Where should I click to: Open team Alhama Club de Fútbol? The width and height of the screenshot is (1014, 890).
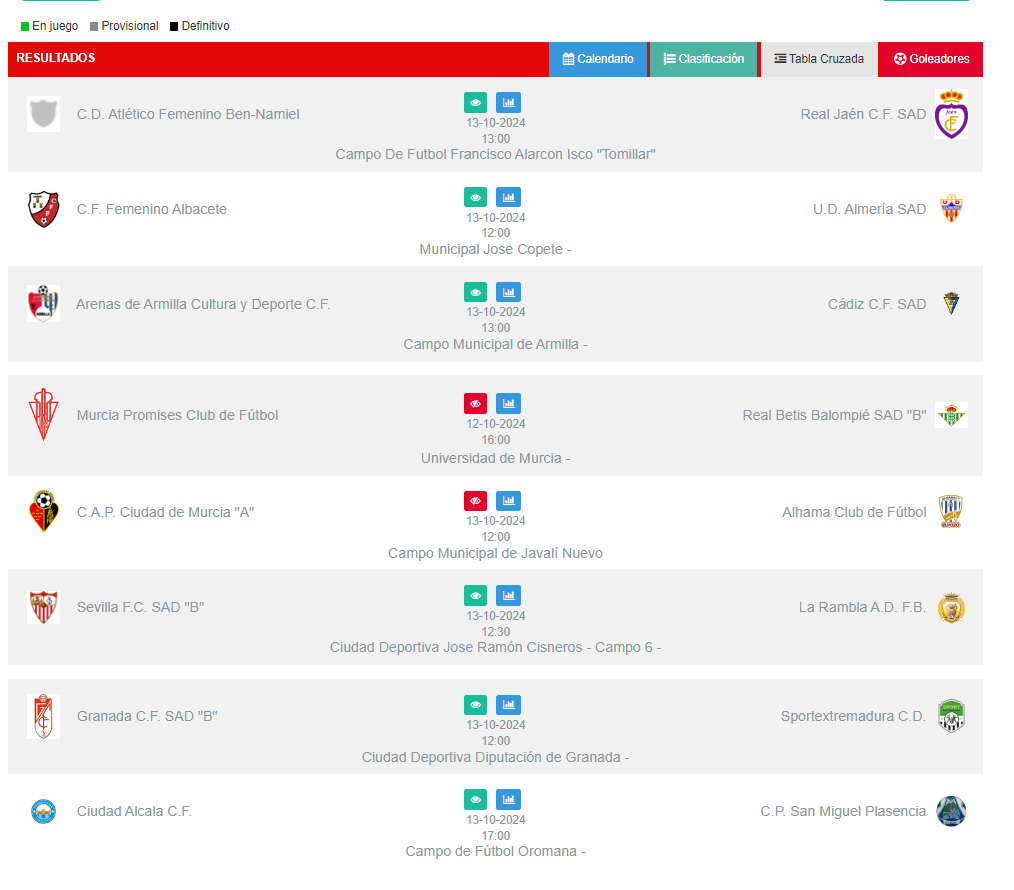[x=854, y=512]
